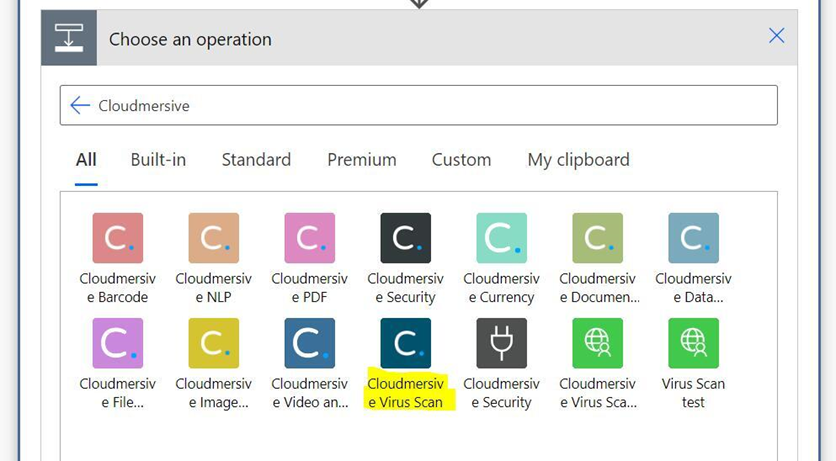Image resolution: width=836 pixels, height=461 pixels.
Task: Select the Cloudmersive Currency connector icon
Action: (x=501, y=238)
